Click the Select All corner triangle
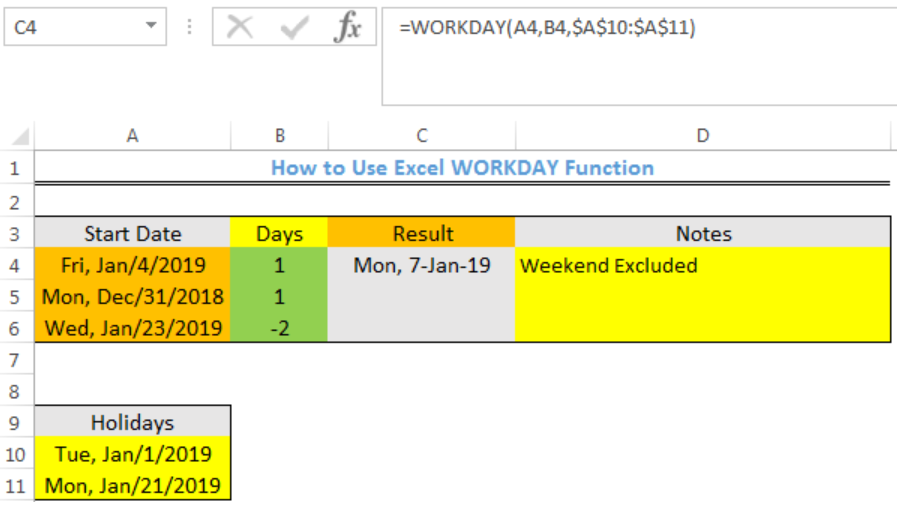This screenshot has width=897, height=506. pyautogui.click(x=20, y=137)
